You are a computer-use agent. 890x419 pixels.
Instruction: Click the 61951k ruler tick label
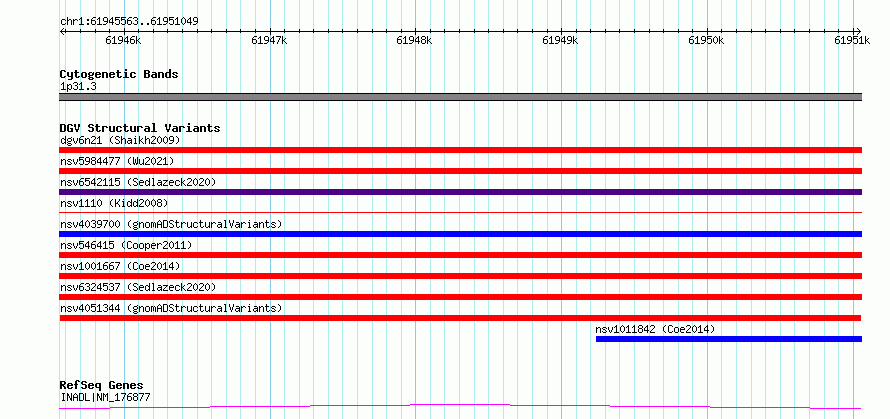tap(852, 40)
